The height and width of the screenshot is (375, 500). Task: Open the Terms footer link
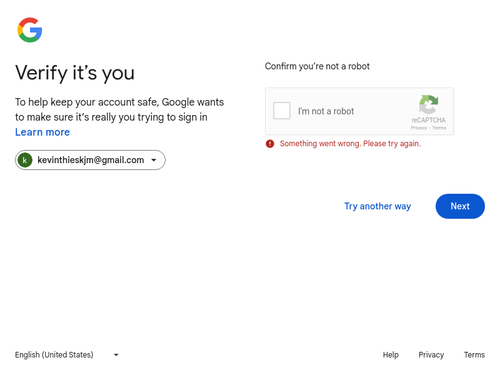click(474, 355)
